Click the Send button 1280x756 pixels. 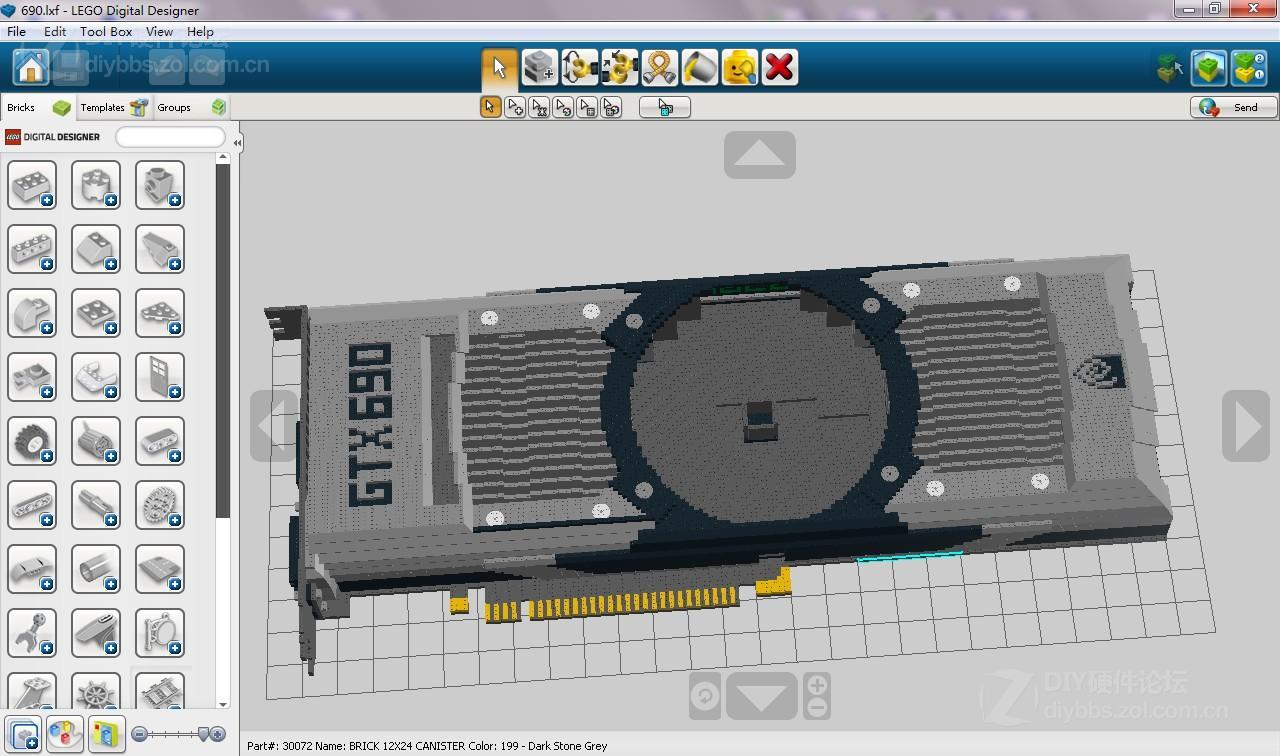point(1234,107)
